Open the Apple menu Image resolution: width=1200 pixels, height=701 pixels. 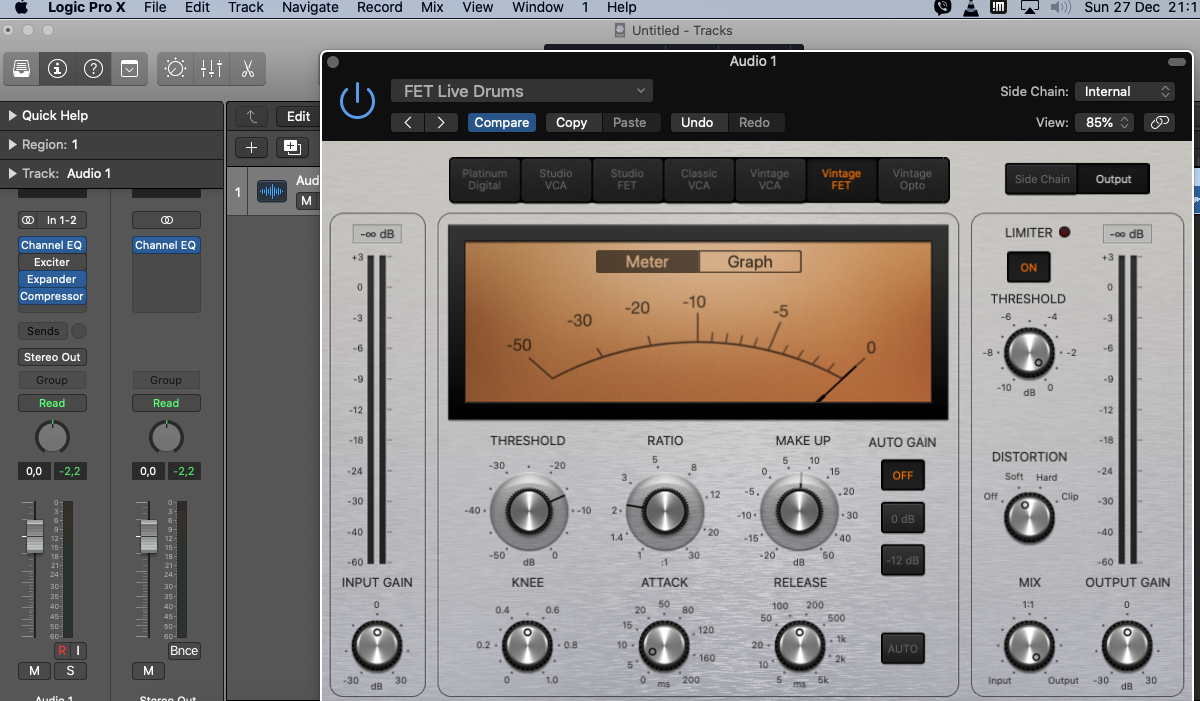tap(21, 8)
